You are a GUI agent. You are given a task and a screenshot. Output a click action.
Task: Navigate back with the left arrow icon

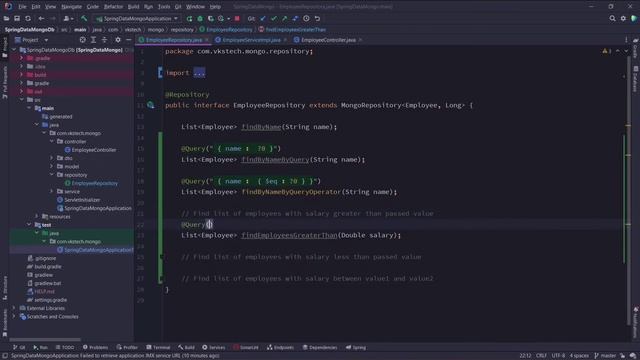pos(41,18)
